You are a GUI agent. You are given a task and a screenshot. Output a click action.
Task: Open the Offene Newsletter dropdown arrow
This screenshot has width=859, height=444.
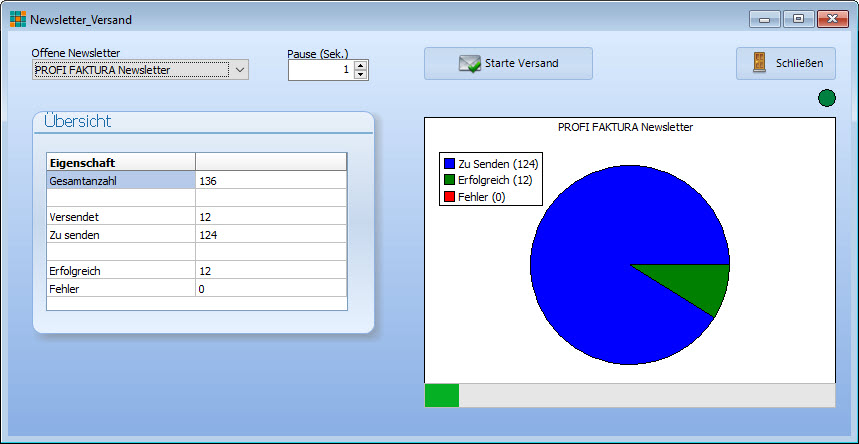(239, 70)
